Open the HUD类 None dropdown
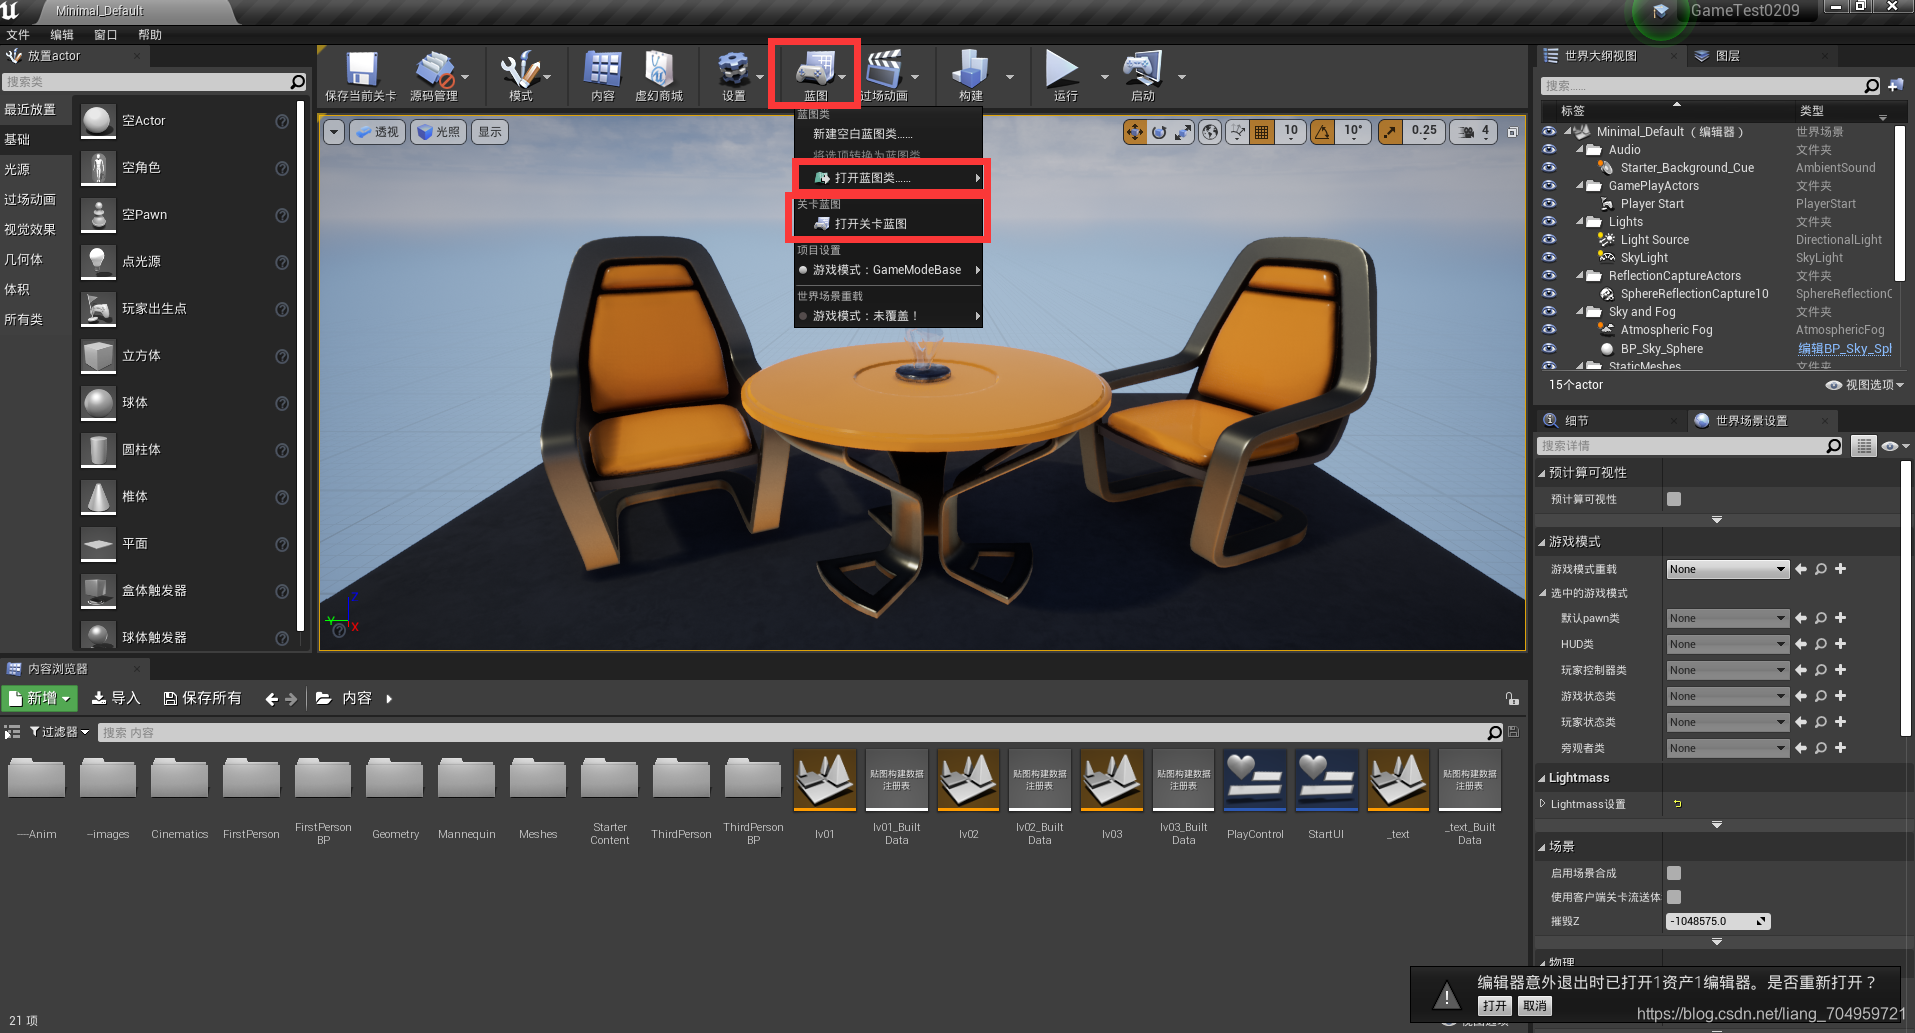This screenshot has height=1033, width=1915. coord(1726,643)
